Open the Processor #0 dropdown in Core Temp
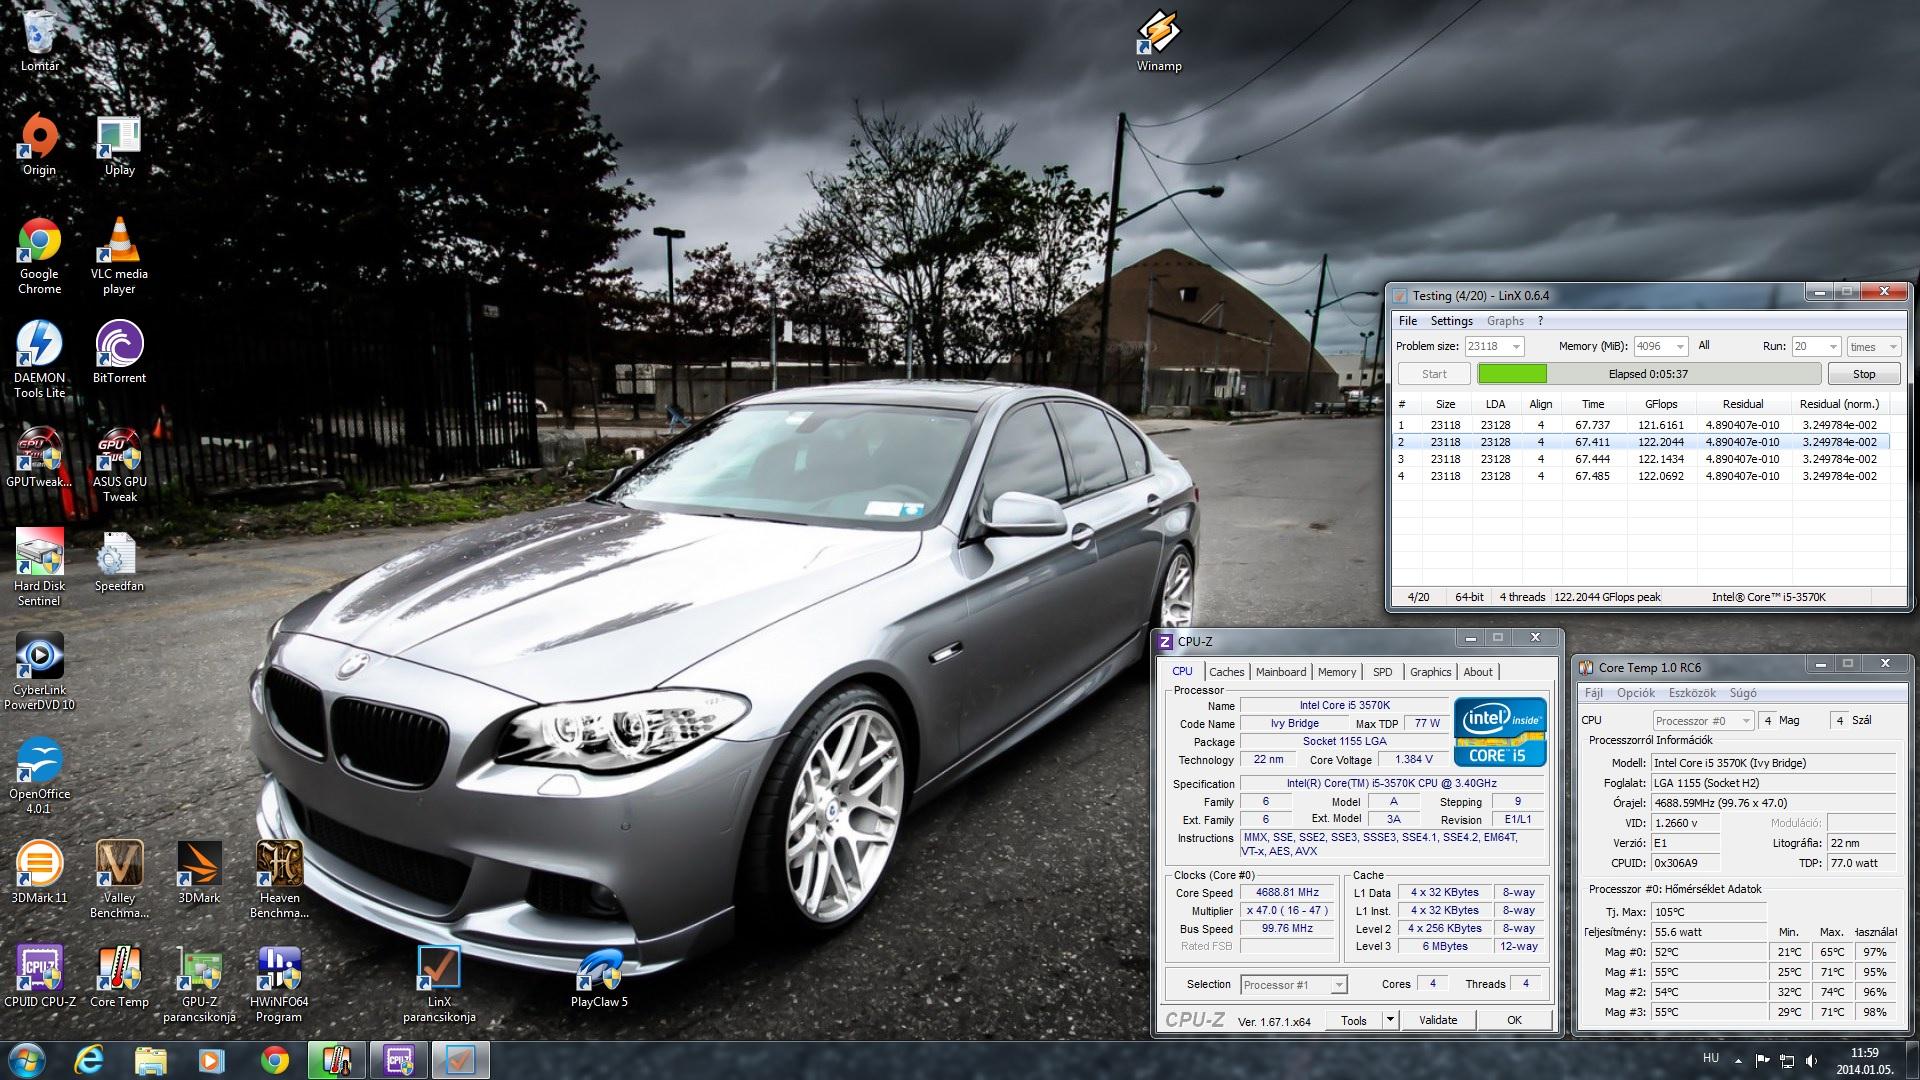 coord(1746,721)
